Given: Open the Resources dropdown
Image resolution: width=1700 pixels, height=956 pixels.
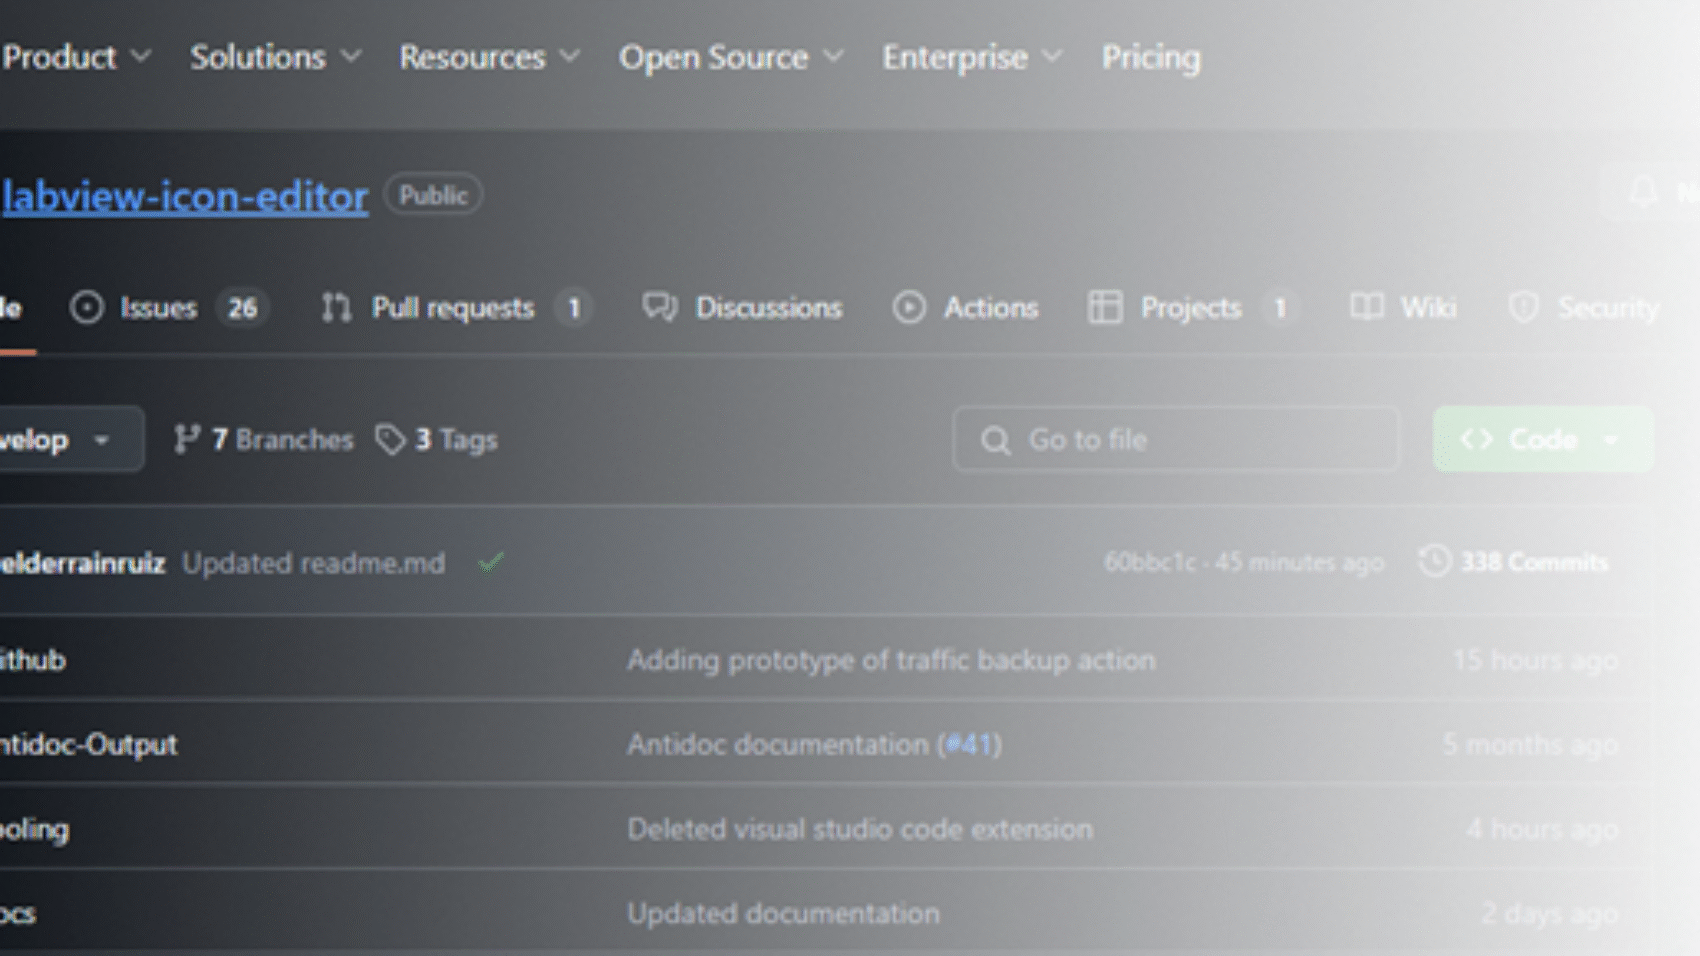Looking at the screenshot, I should [489, 57].
